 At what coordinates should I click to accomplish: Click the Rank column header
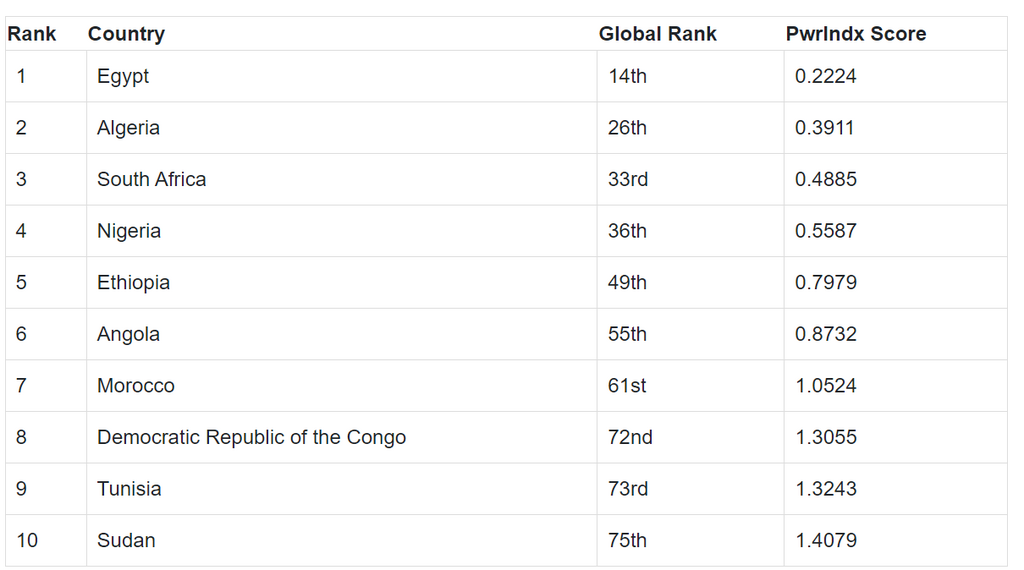tap(32, 34)
